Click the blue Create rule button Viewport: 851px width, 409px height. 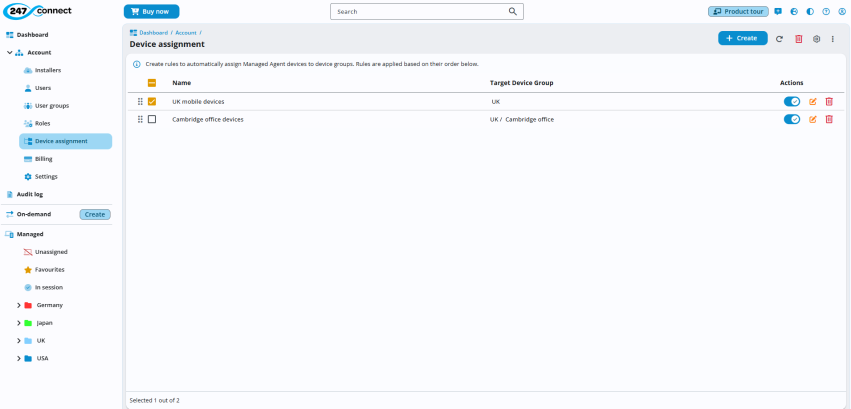coord(742,38)
